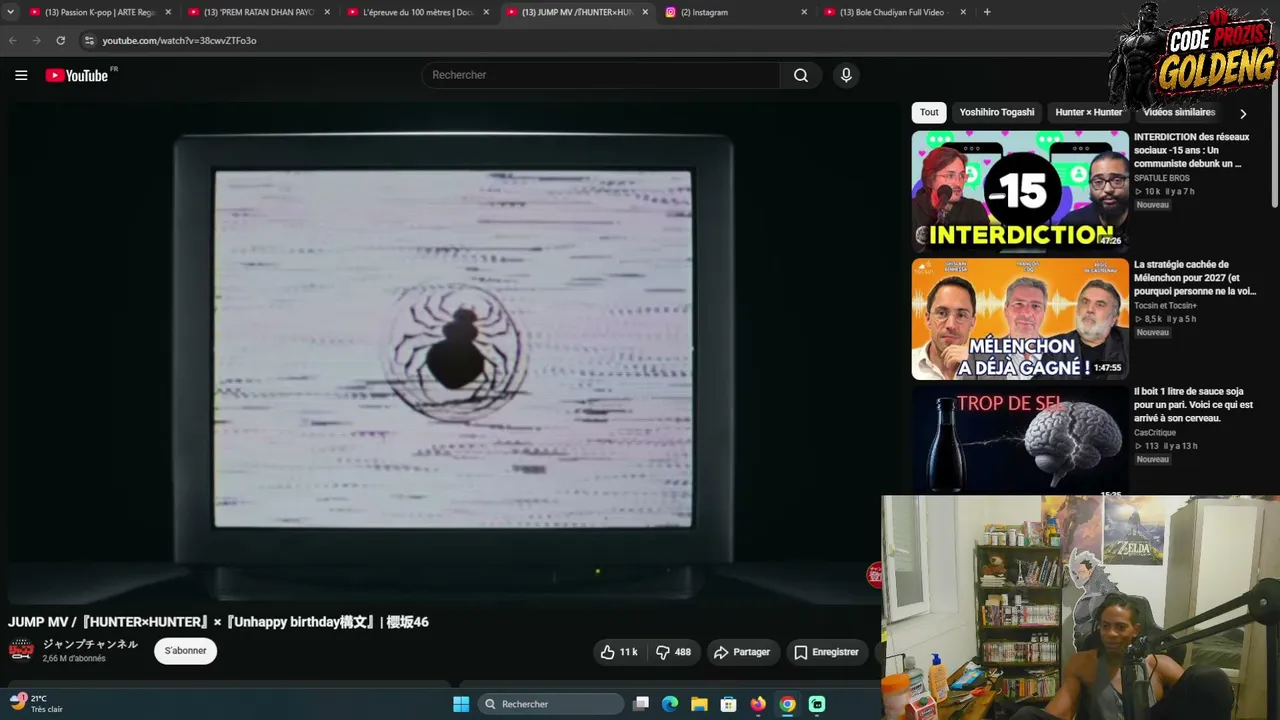Open the Windows Start menu
This screenshot has height=720, width=1280.
(461, 704)
